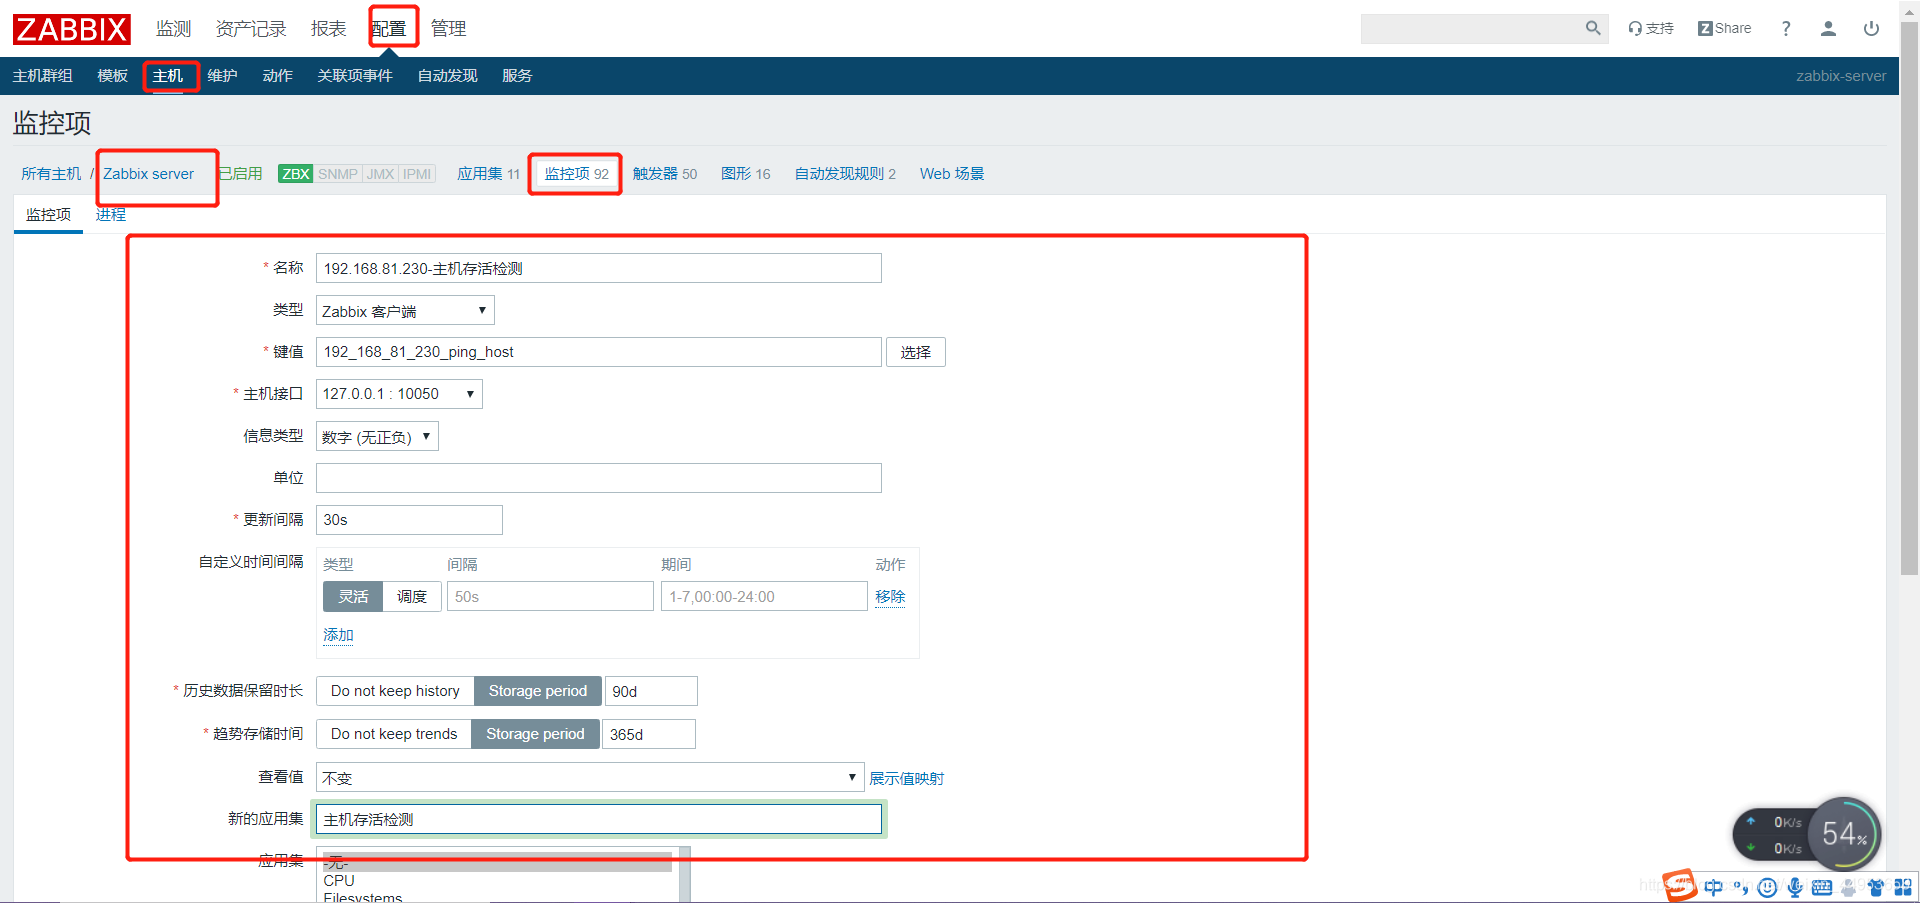Toggle the punctuation mode icon

(1741, 887)
